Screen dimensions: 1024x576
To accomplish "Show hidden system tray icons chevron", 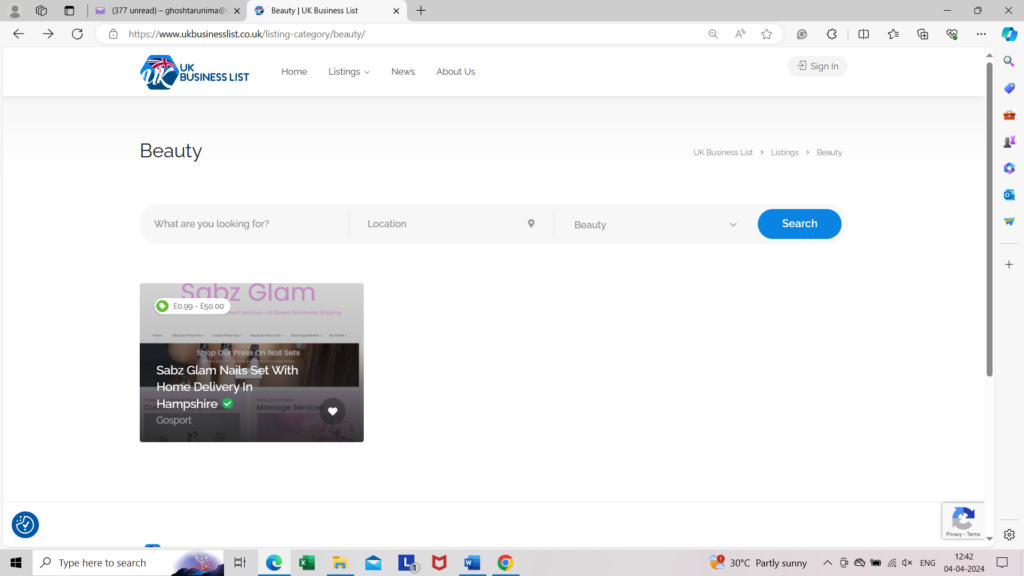I will pos(827,563).
